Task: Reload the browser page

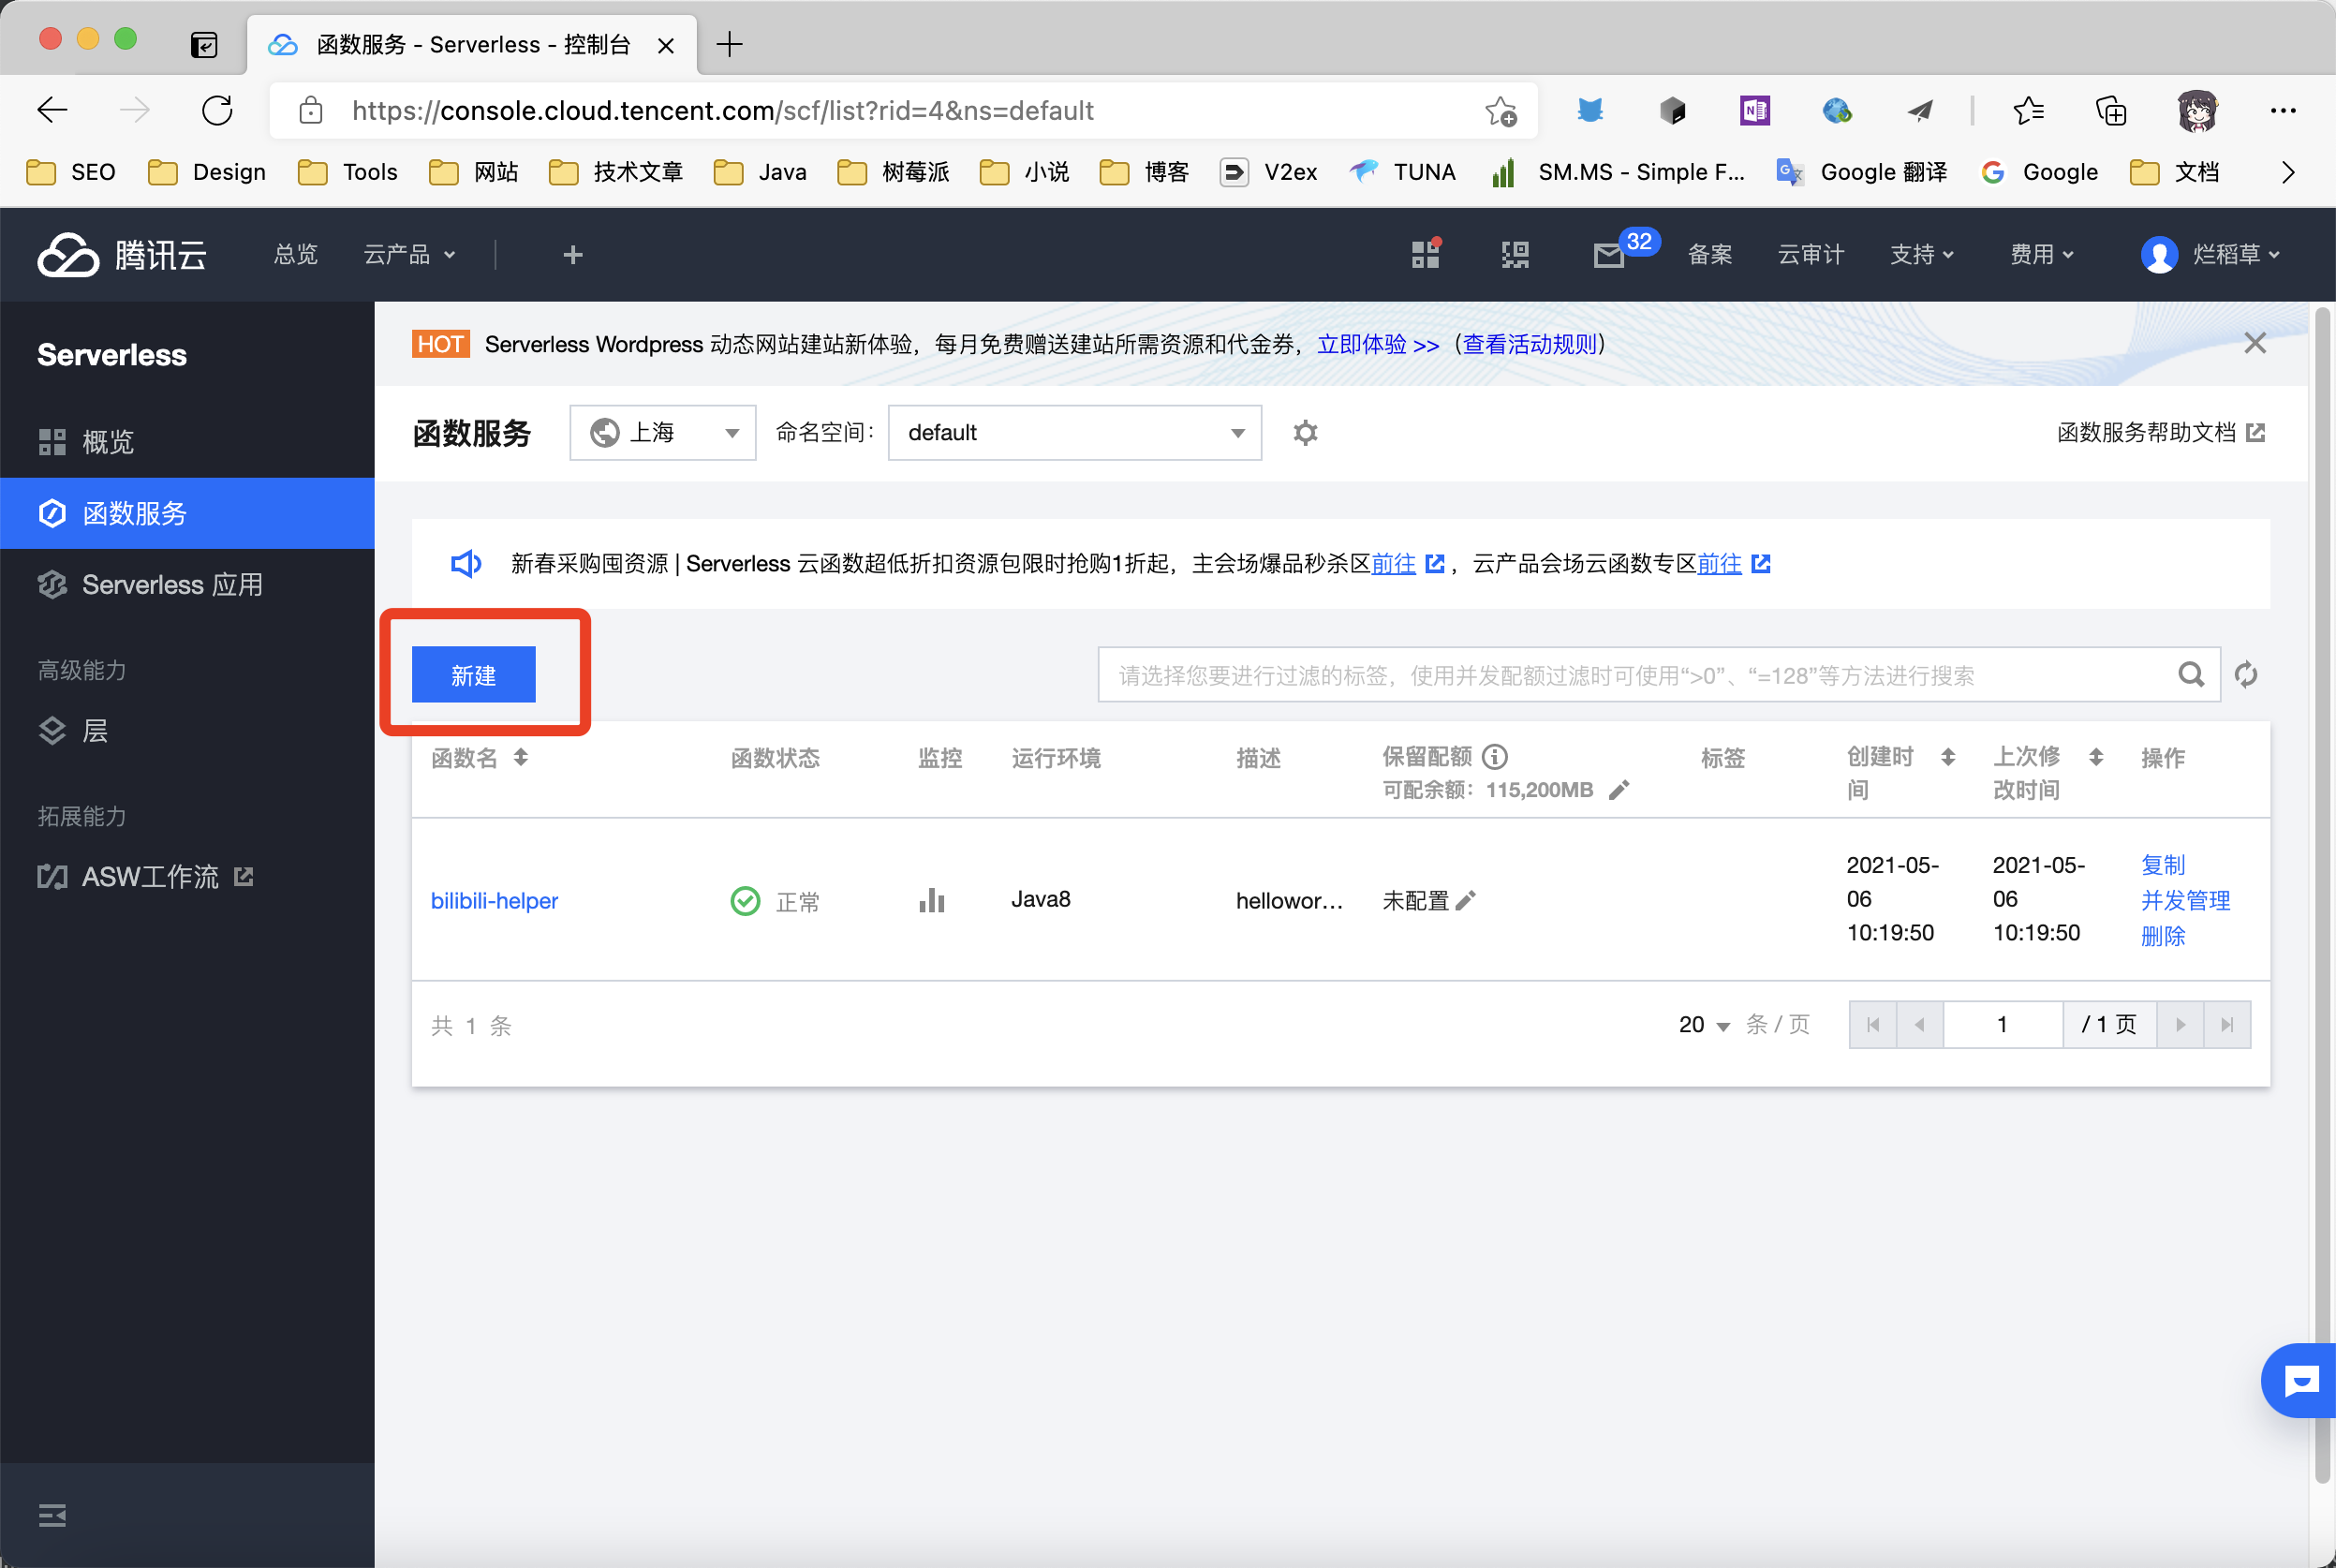Action: 217,110
